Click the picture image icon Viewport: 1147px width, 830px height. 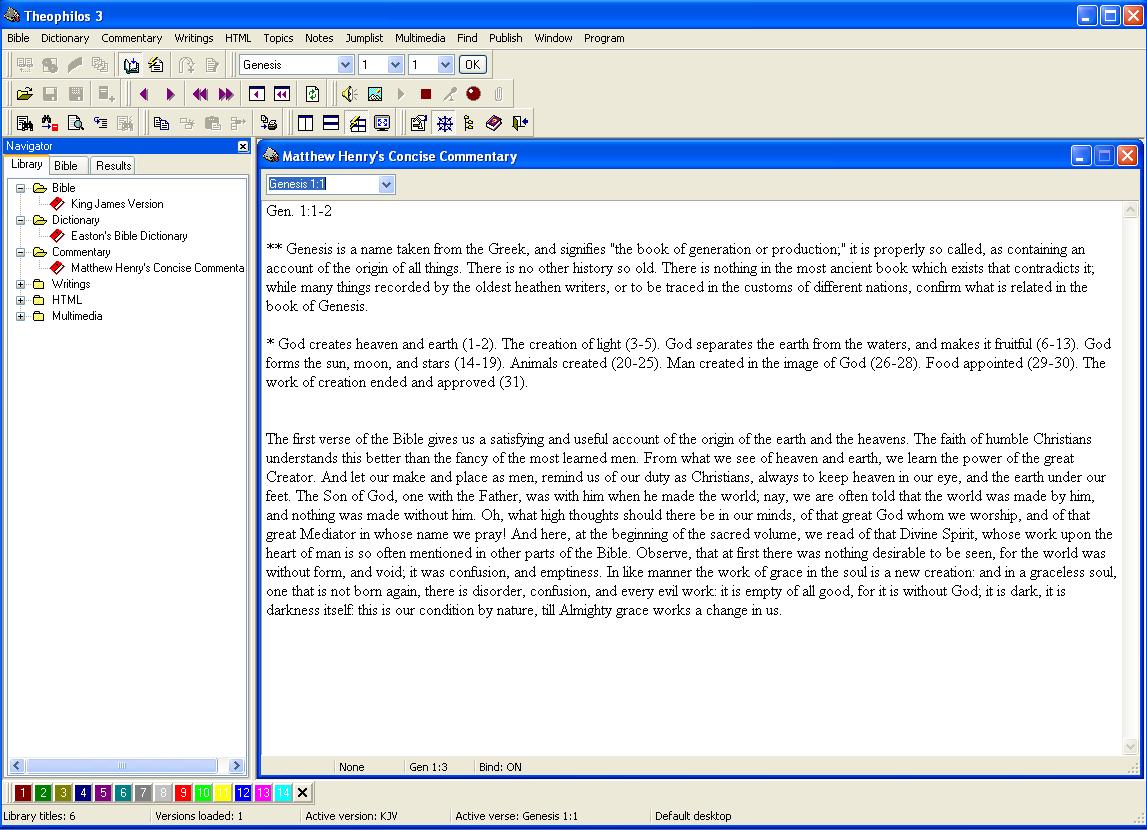tap(375, 94)
